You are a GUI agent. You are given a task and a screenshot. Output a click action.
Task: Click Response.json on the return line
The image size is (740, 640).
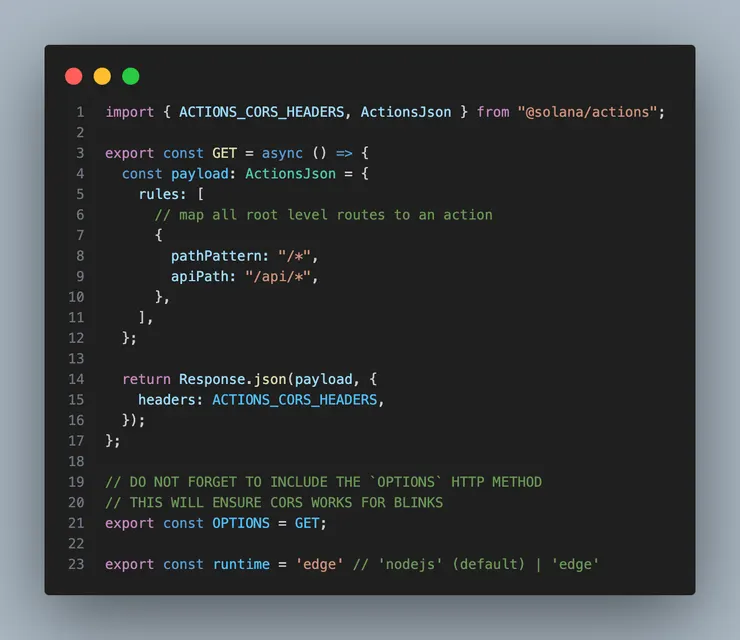coord(233,379)
